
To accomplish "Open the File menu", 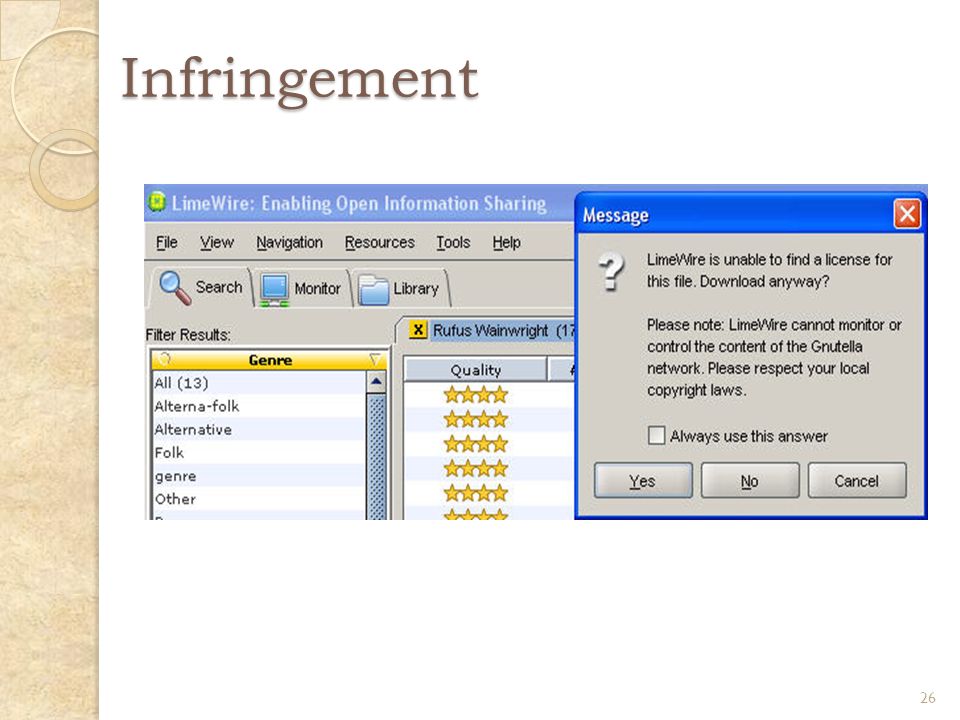I will click(167, 242).
